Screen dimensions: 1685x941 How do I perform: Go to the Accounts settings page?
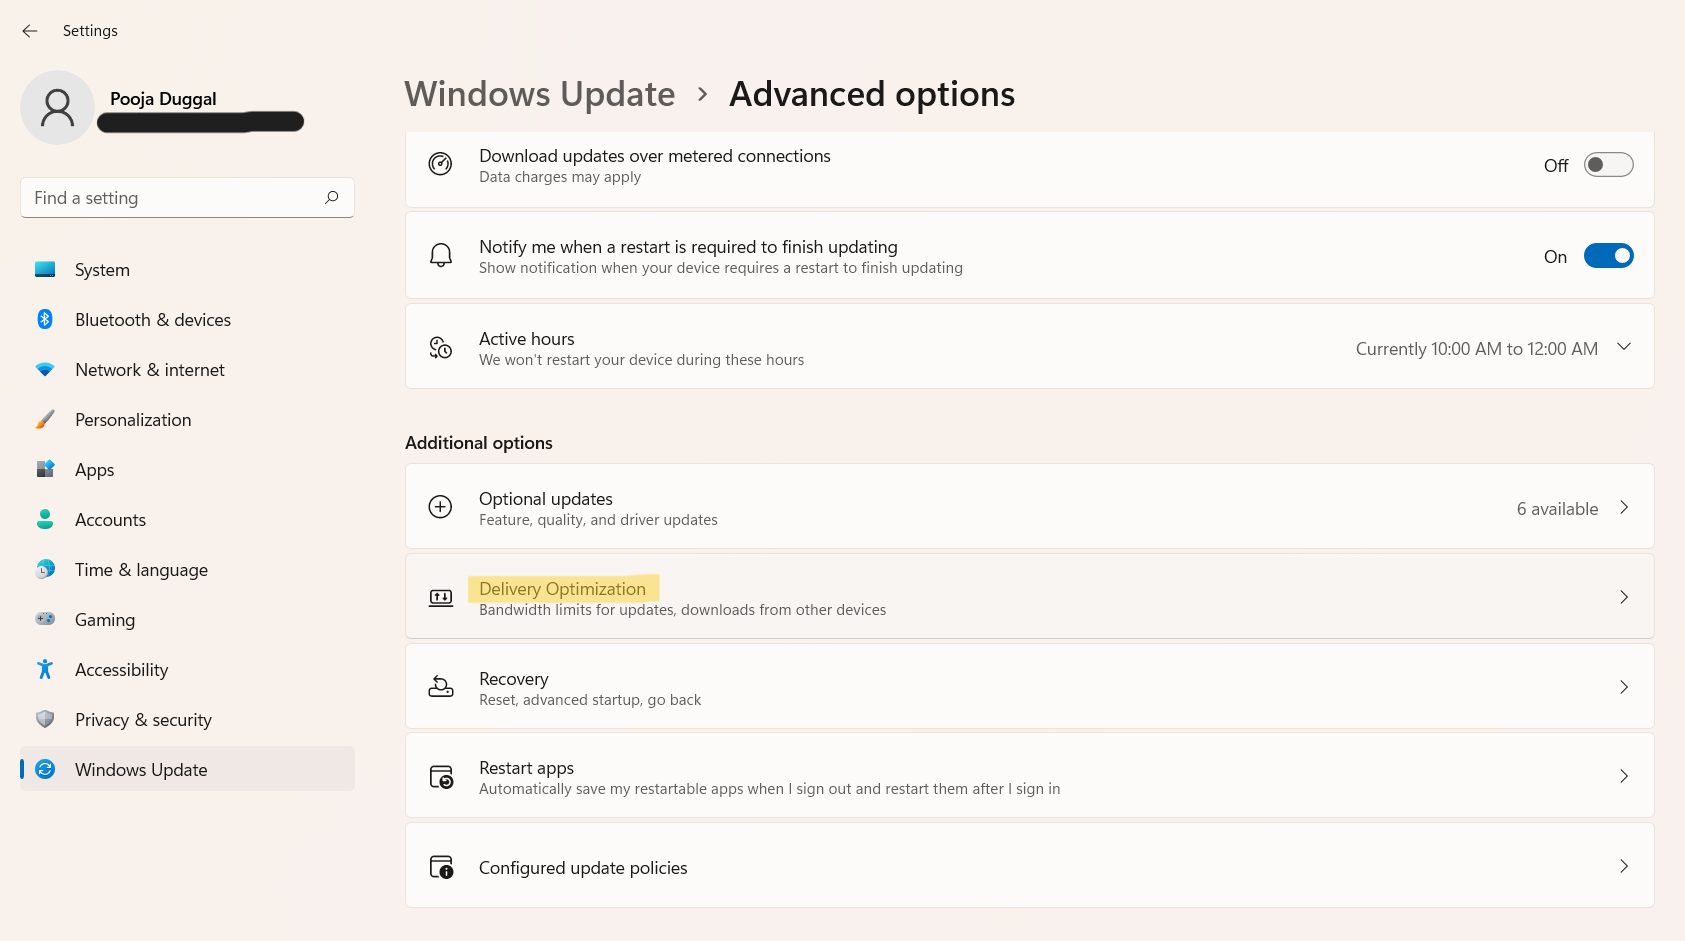click(110, 520)
